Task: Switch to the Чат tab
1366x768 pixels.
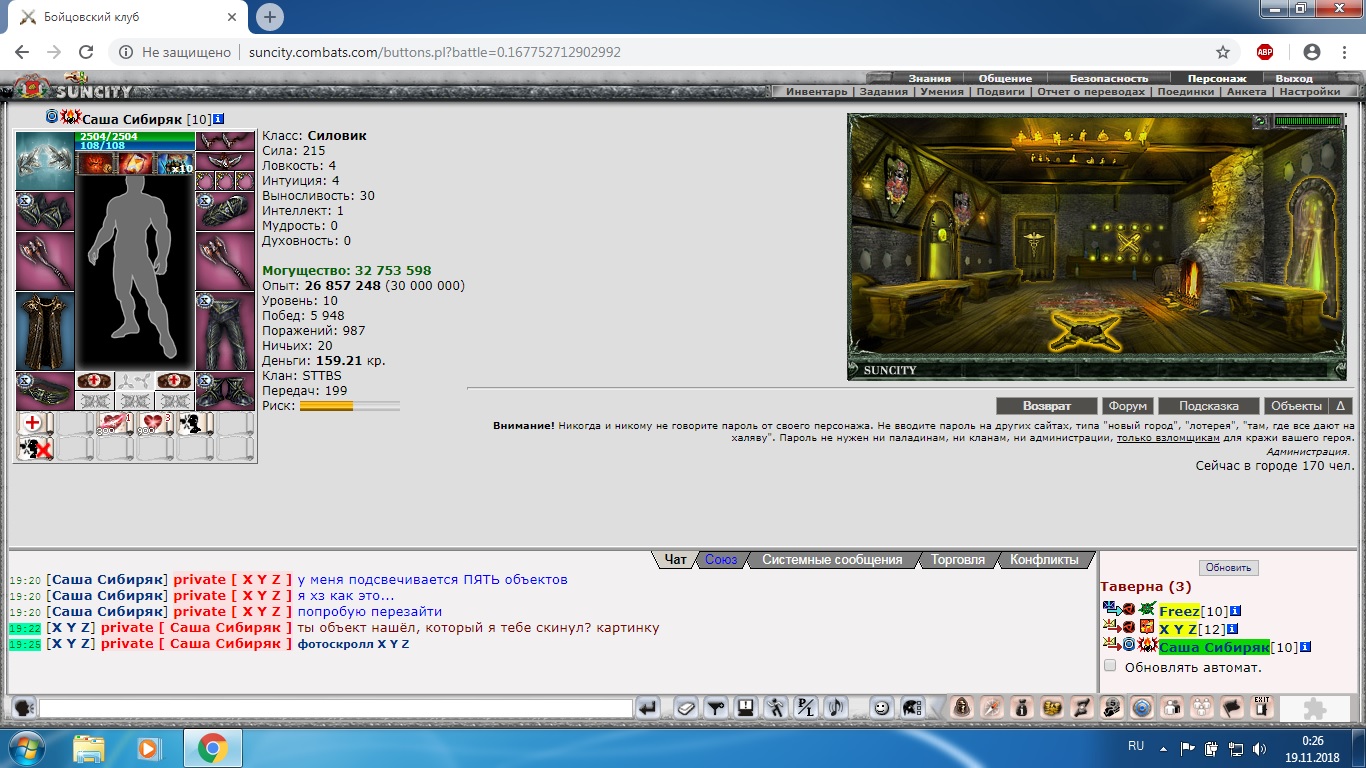Action: 676,560
